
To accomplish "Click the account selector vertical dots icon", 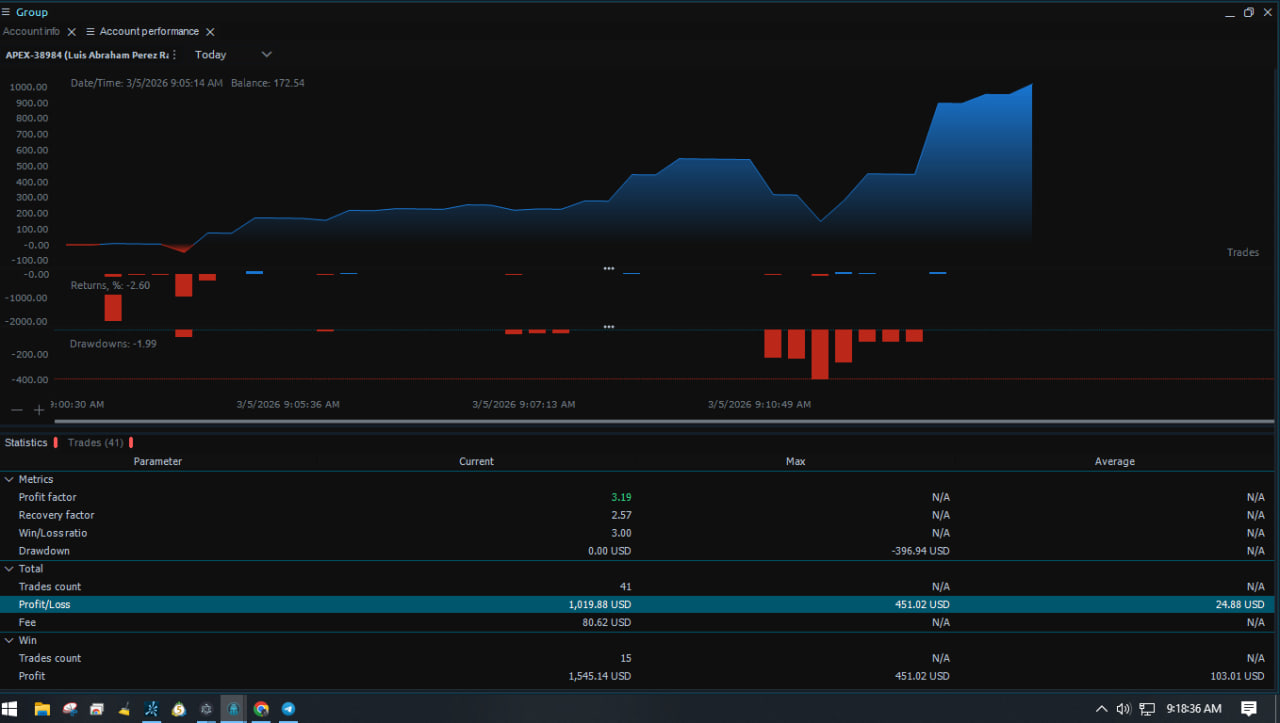I will pos(174,55).
